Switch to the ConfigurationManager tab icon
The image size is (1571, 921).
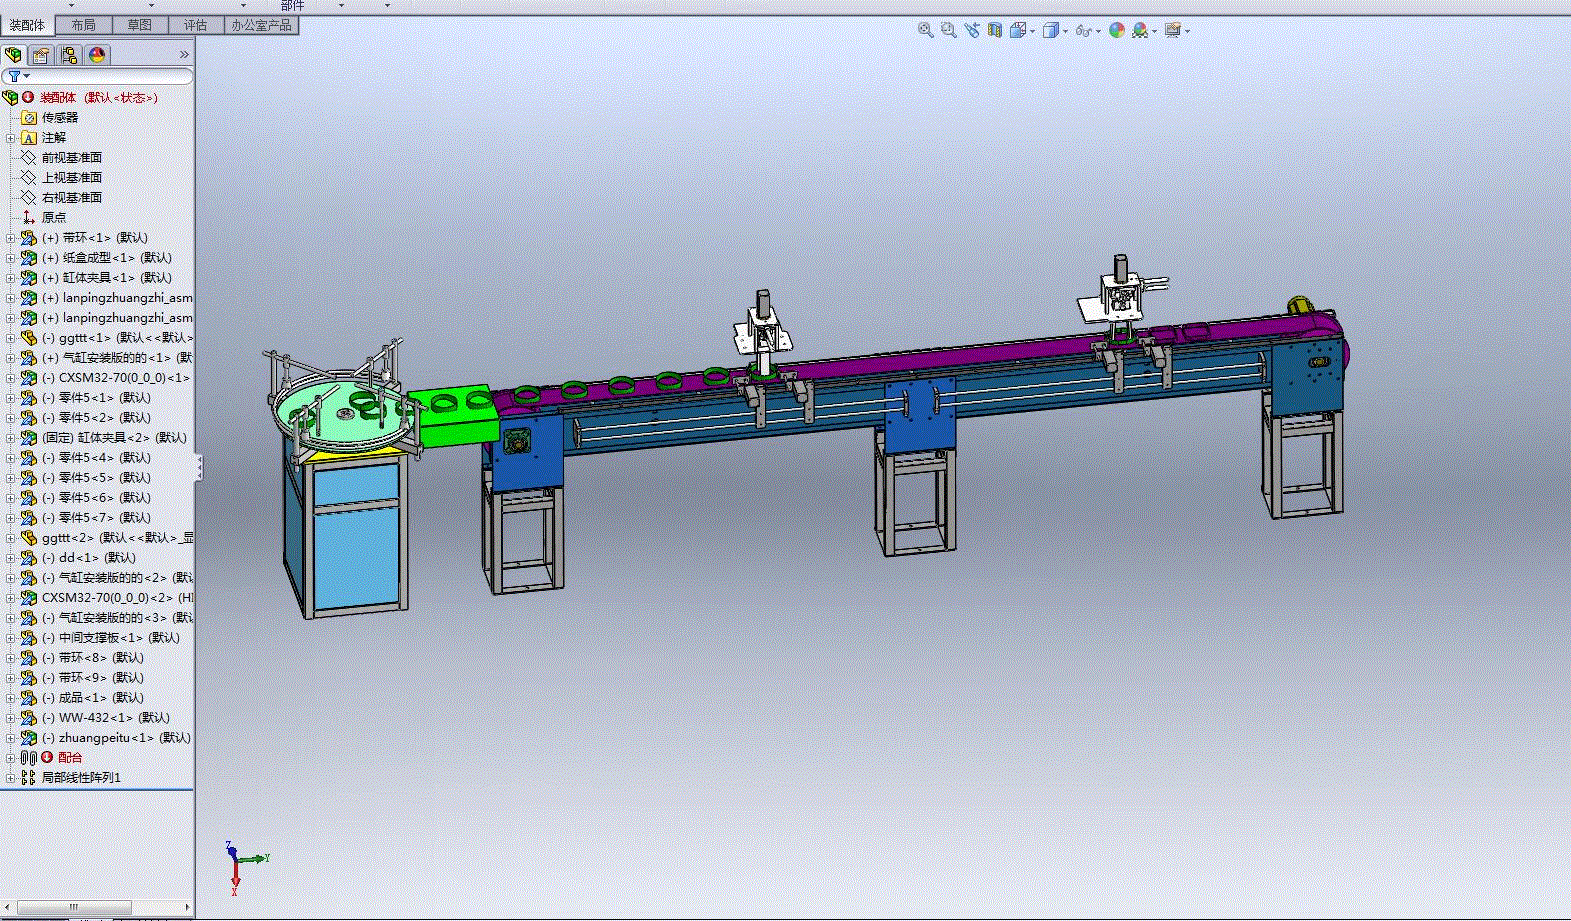click(x=69, y=55)
